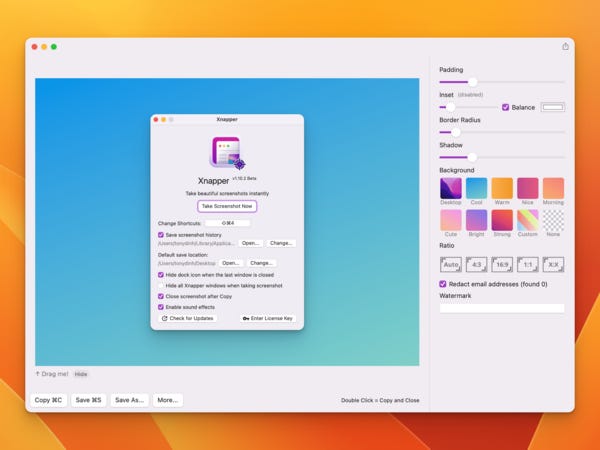Click the Shadow slider handle
This screenshot has width=600, height=450.
472,157
